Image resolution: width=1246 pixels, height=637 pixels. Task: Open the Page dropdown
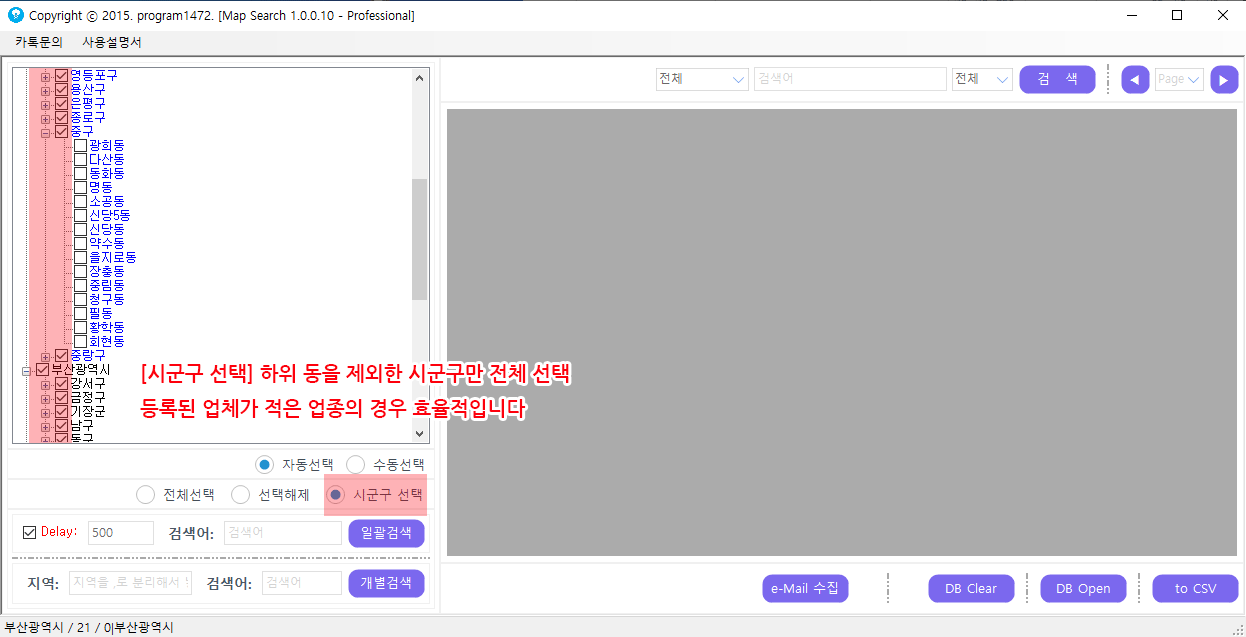click(x=1179, y=80)
